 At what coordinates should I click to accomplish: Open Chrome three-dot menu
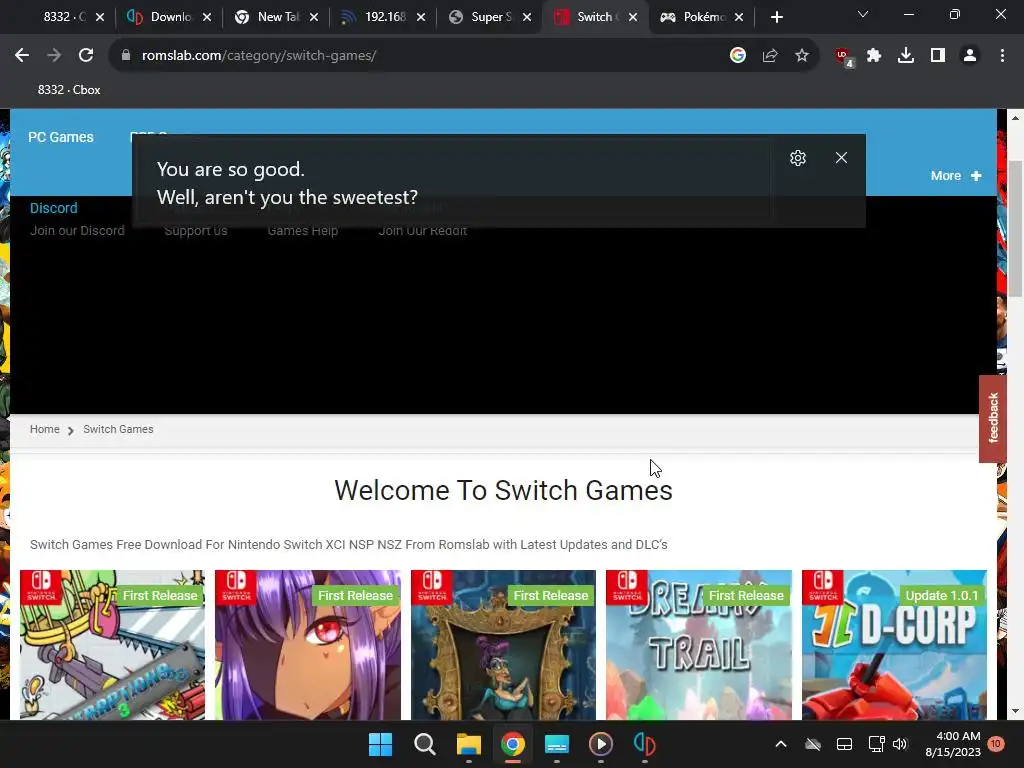(x=1002, y=56)
